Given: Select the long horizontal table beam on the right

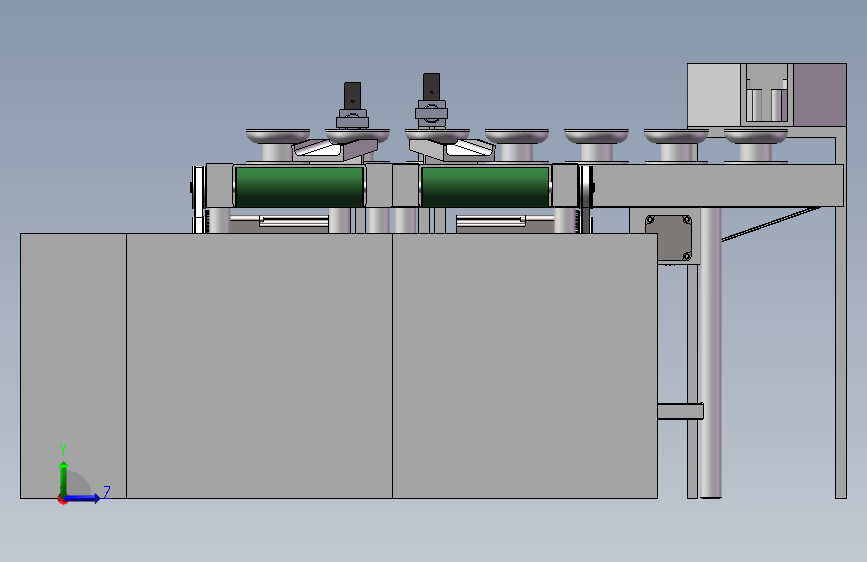Looking at the screenshot, I should tap(718, 185).
